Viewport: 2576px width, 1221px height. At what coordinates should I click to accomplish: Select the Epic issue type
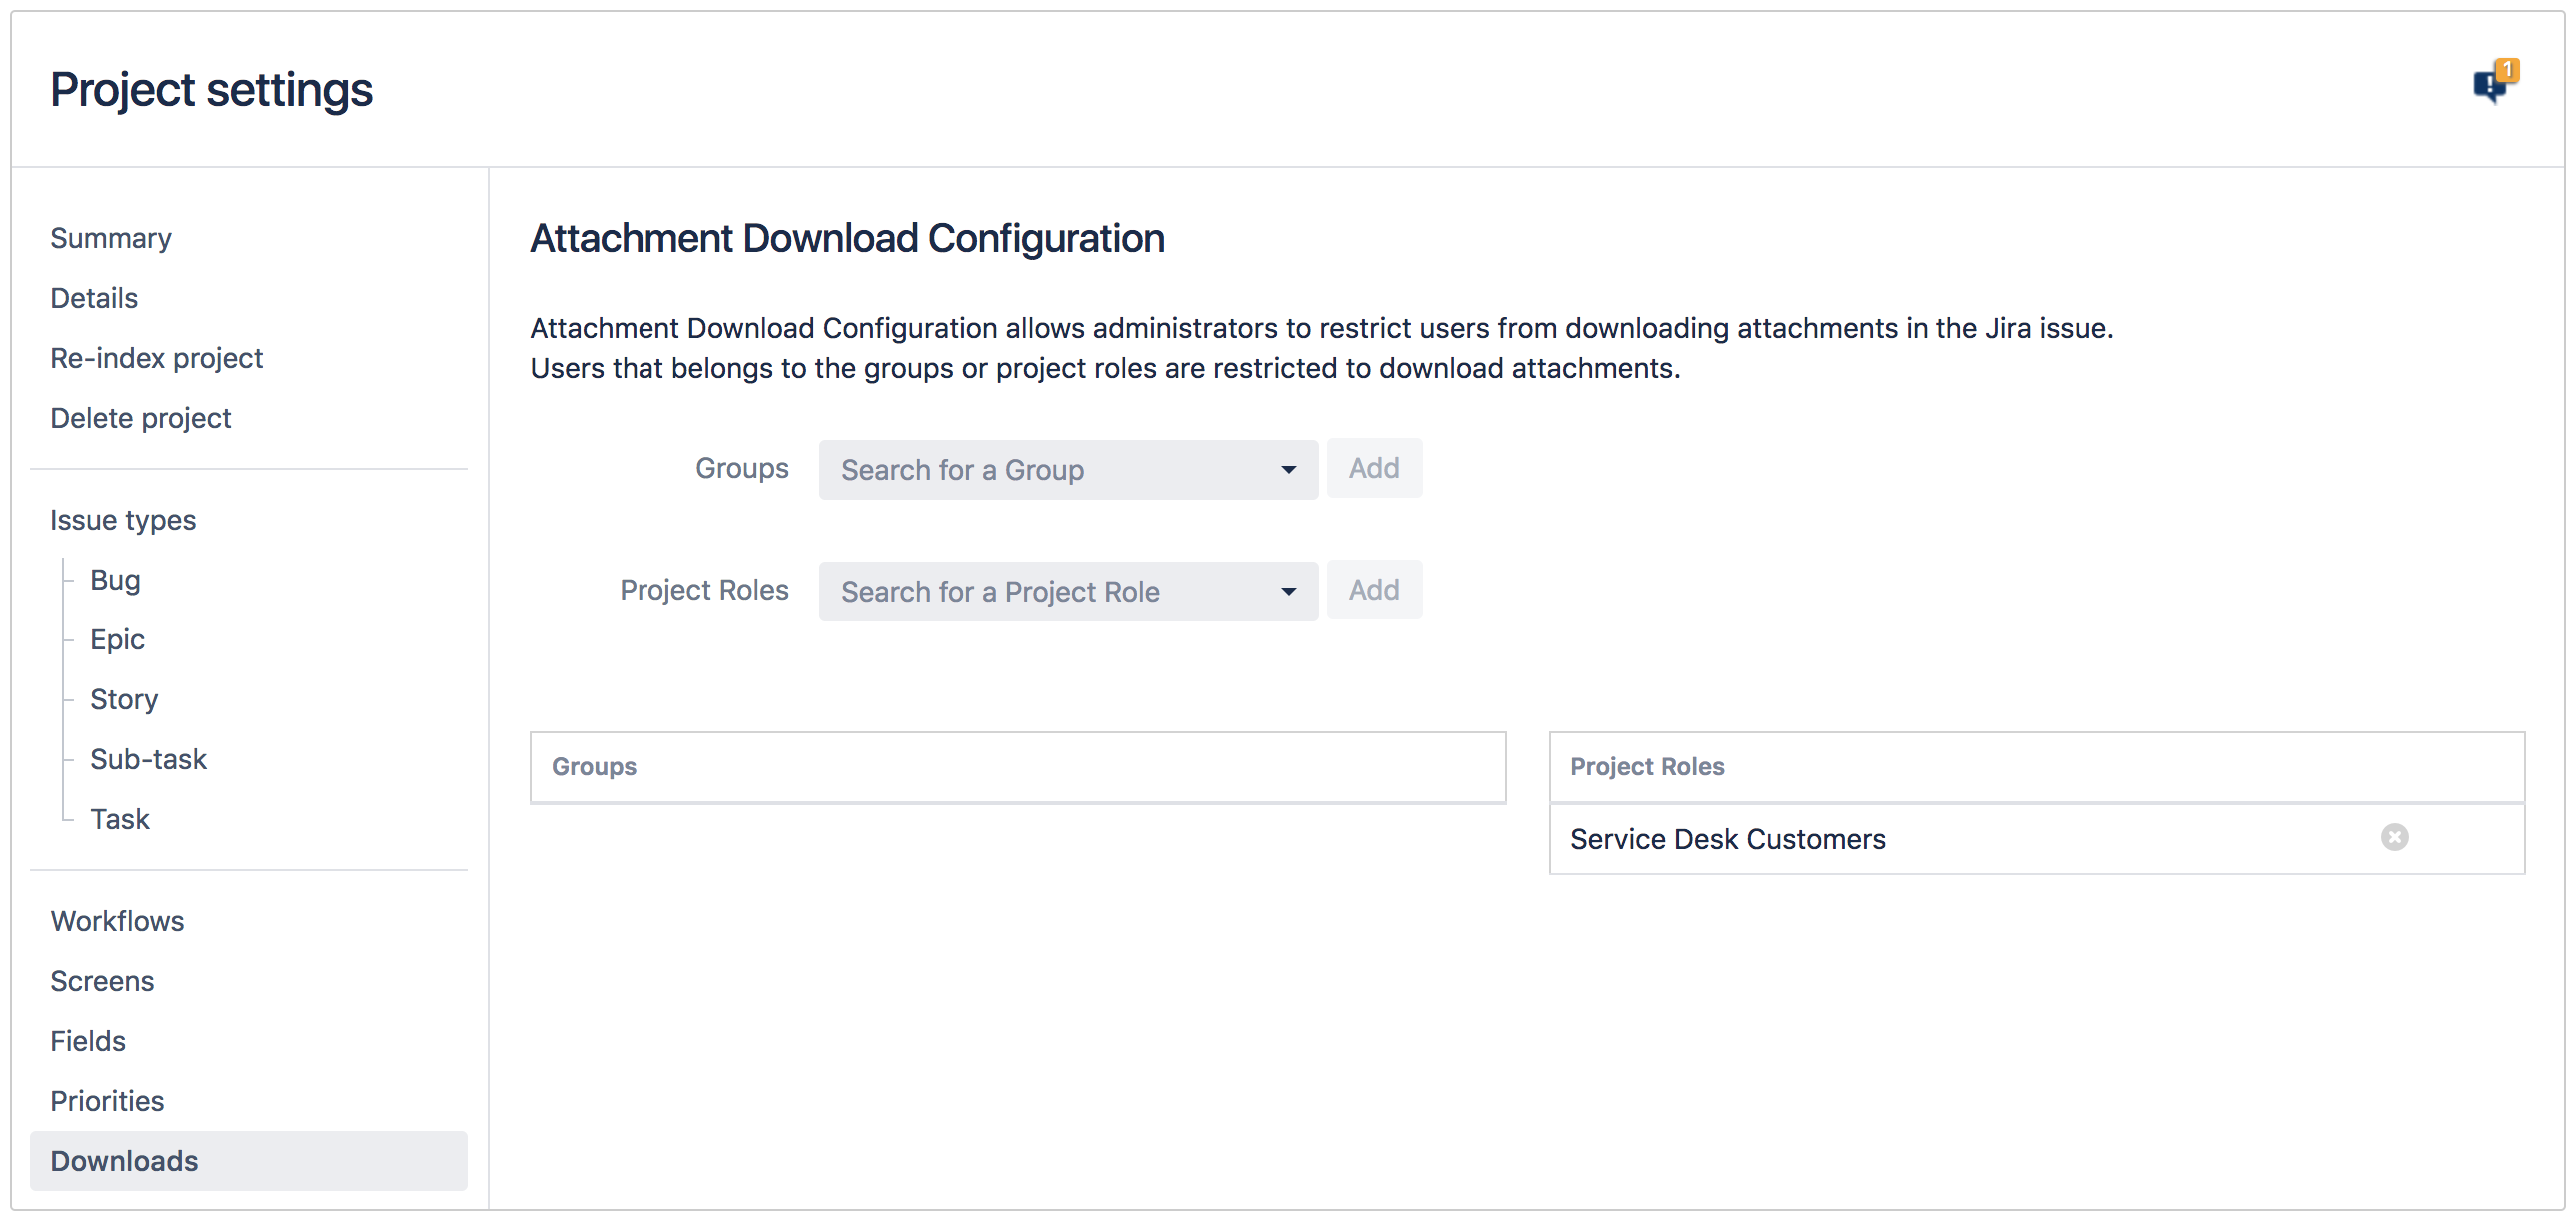tap(117, 639)
